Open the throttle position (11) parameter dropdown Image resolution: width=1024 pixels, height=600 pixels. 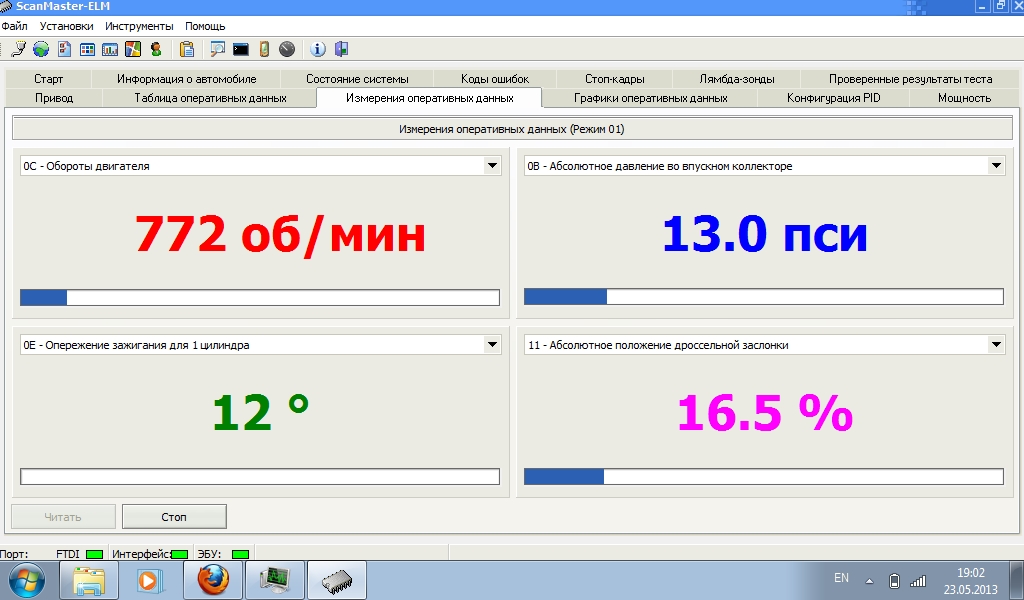click(x=996, y=345)
